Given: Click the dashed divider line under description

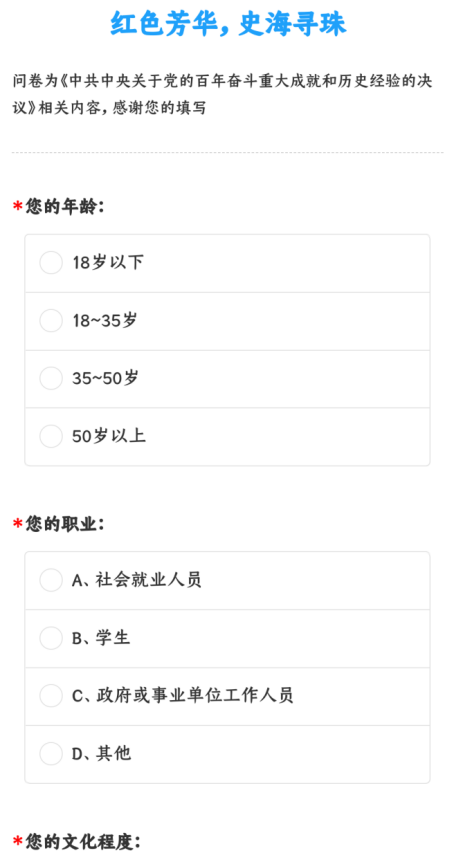Looking at the screenshot, I should click(228, 152).
